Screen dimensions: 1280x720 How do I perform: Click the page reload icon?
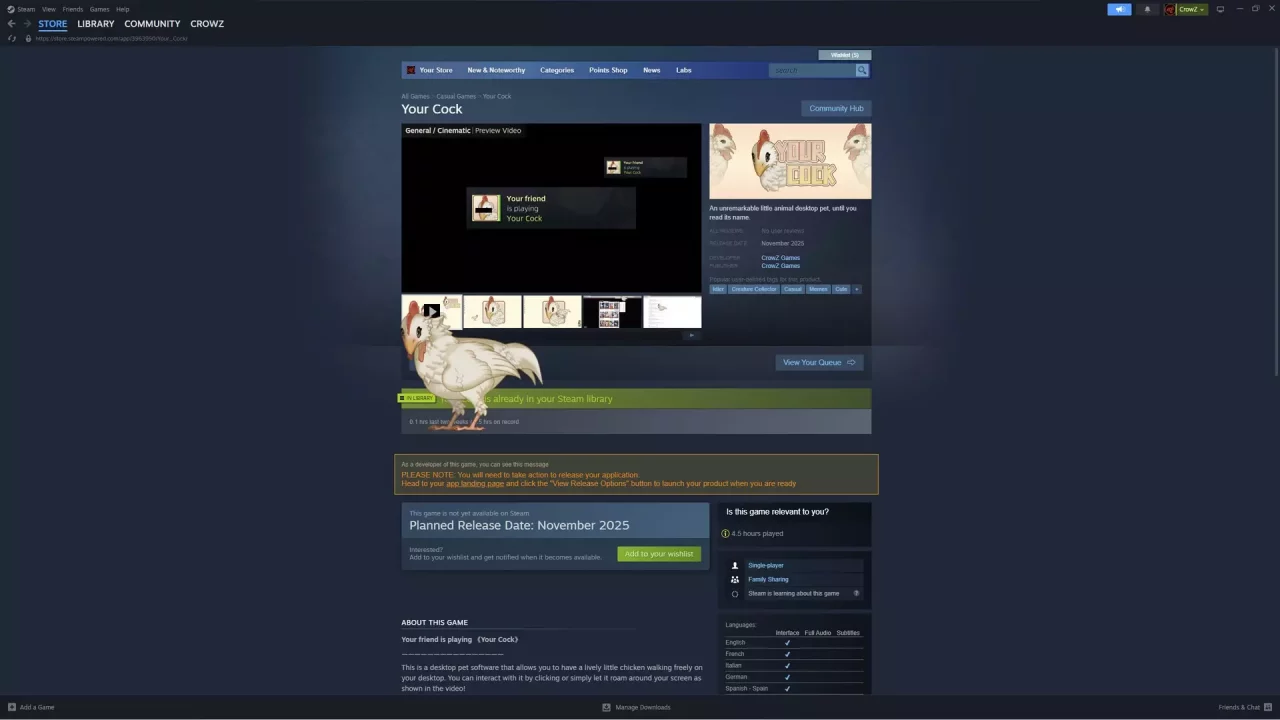coord(12,38)
